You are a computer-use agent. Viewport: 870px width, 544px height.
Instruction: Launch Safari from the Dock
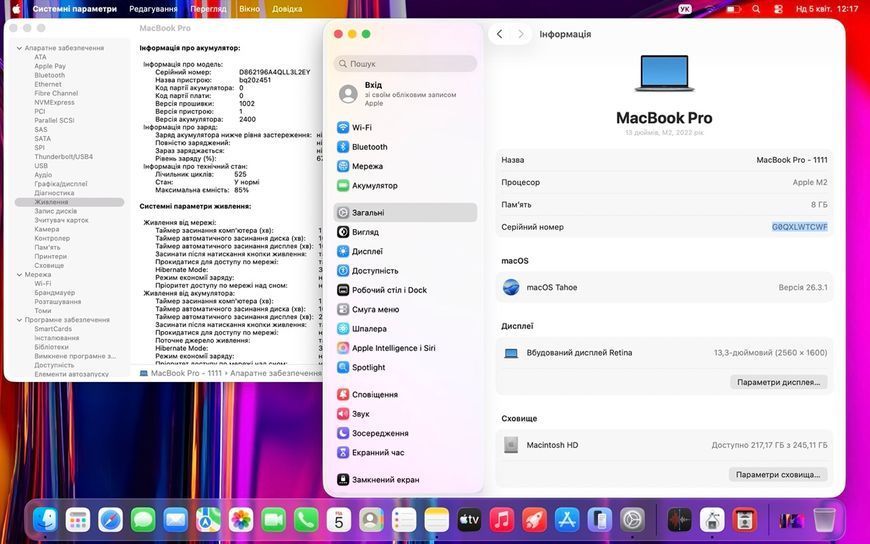coord(110,520)
